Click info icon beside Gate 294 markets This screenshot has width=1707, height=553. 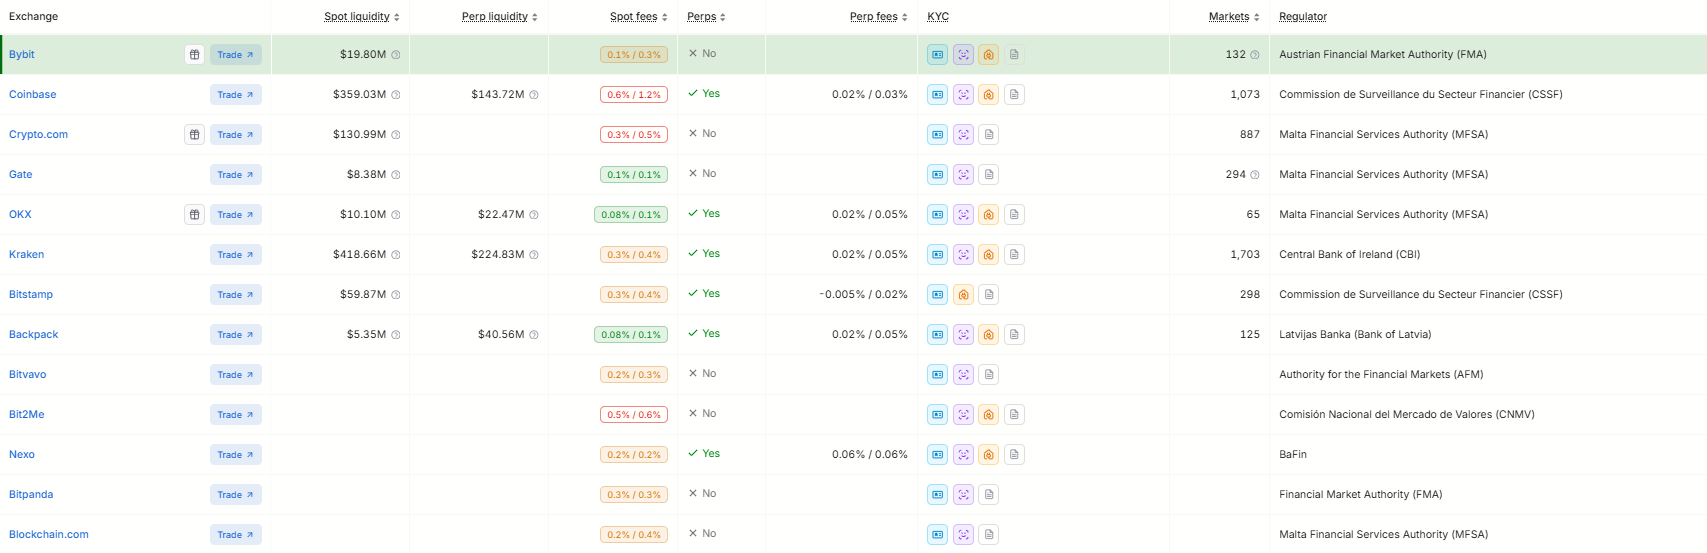pyautogui.click(x=1255, y=175)
